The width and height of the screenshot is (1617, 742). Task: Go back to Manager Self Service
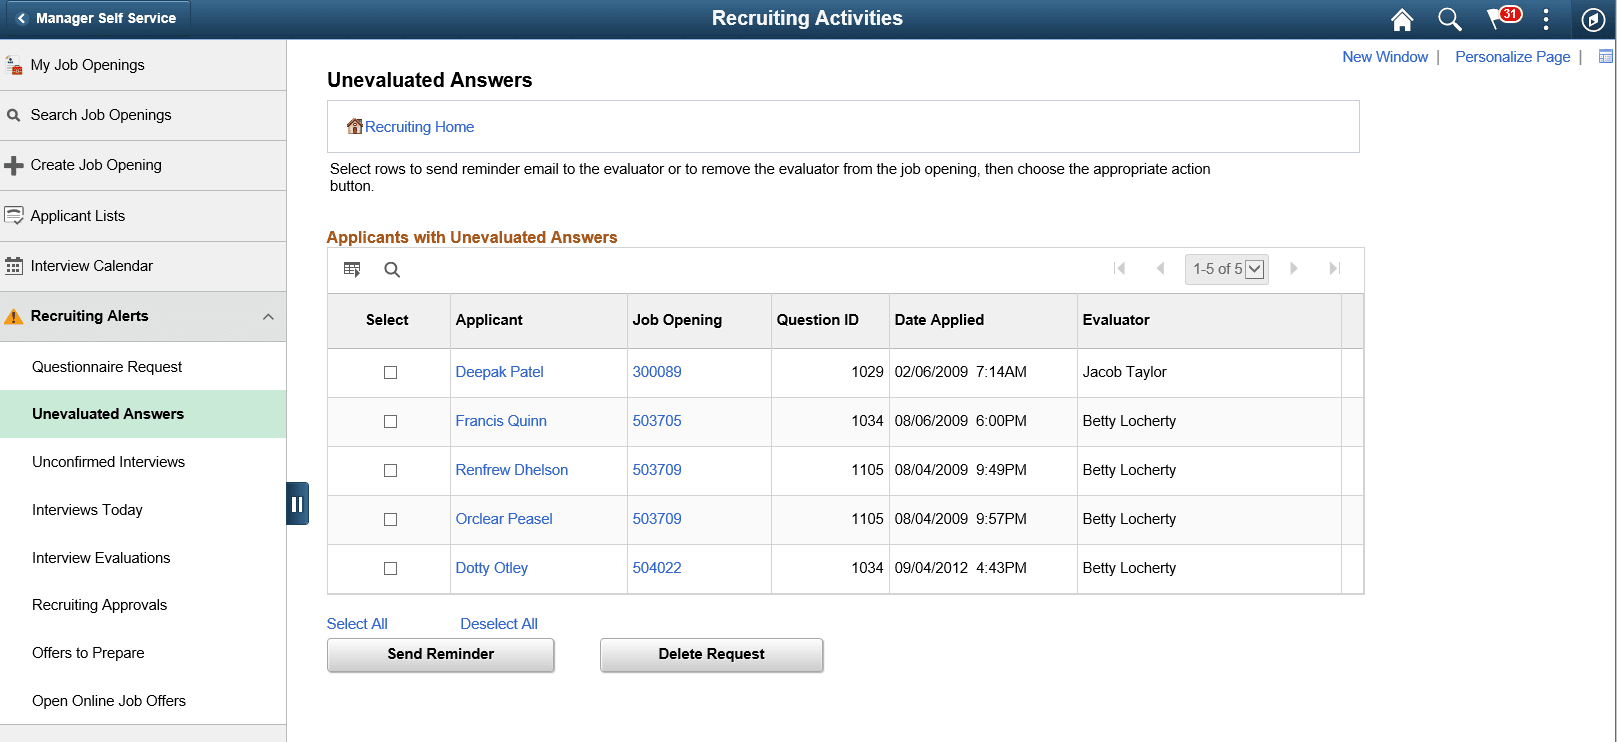point(95,18)
